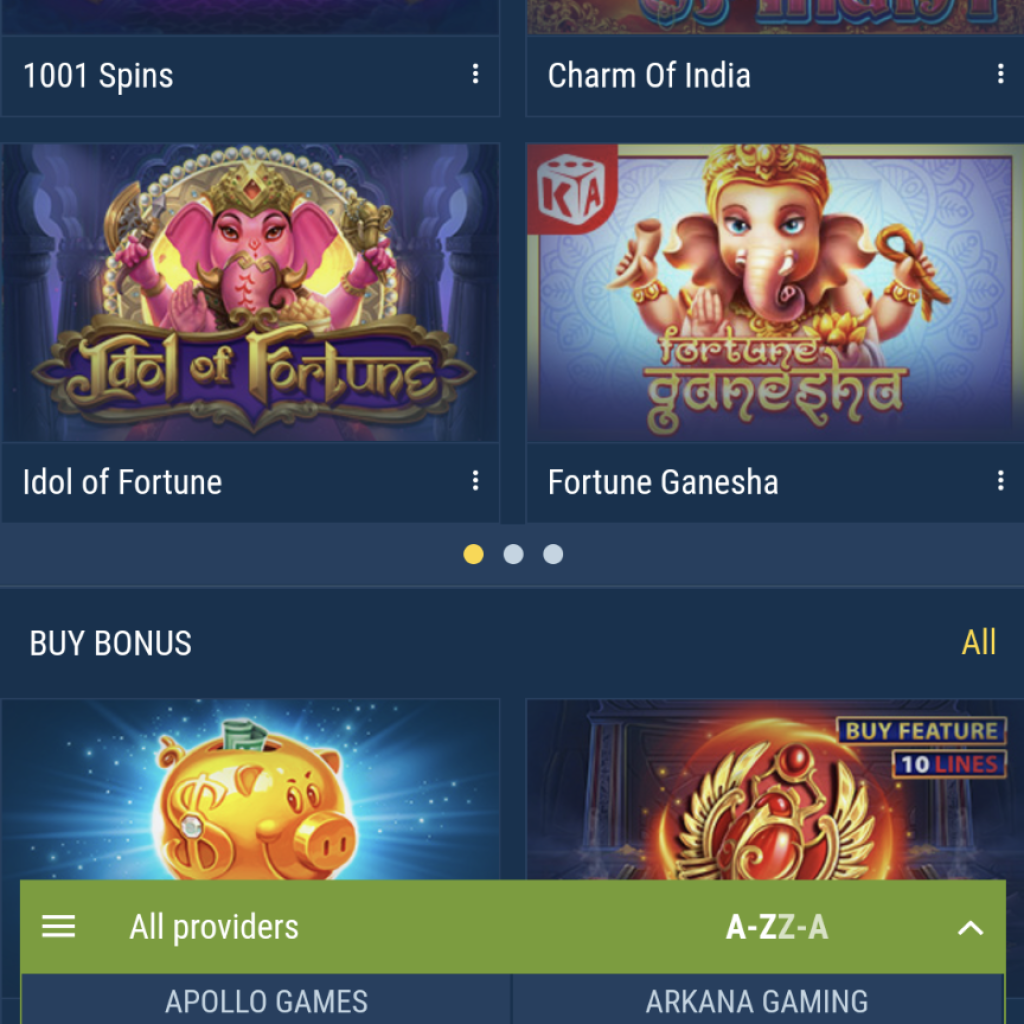The height and width of the screenshot is (1024, 1024).
Task: Open the Idol of Fortune game thumbnail
Action: tap(250, 293)
